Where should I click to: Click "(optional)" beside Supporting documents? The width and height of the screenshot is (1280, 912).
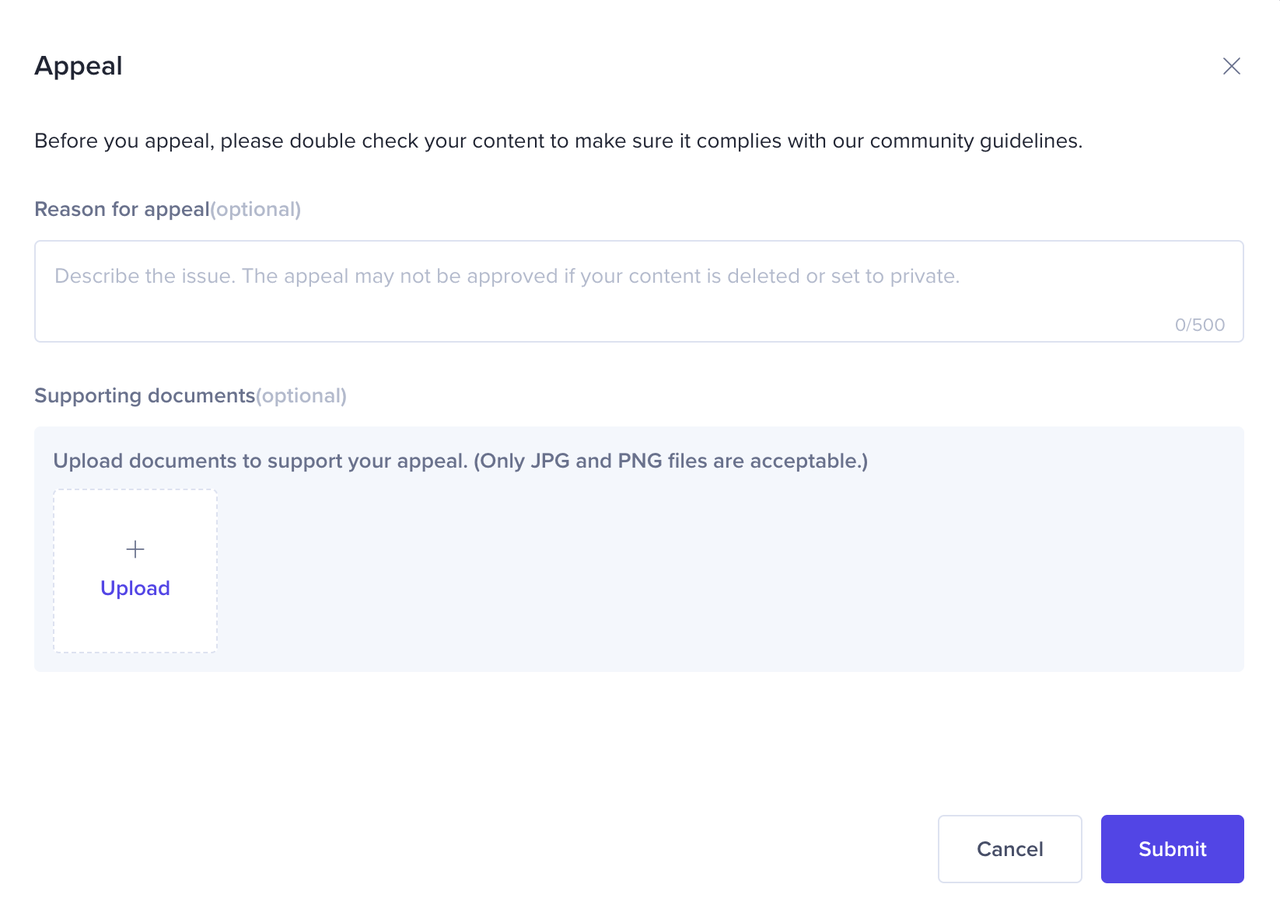301,395
